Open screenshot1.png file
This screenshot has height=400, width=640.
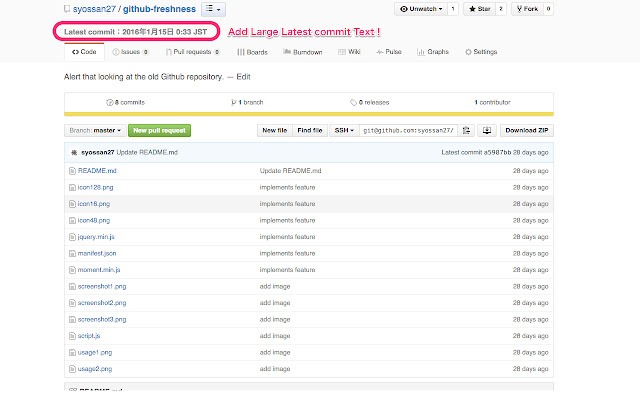point(102,287)
